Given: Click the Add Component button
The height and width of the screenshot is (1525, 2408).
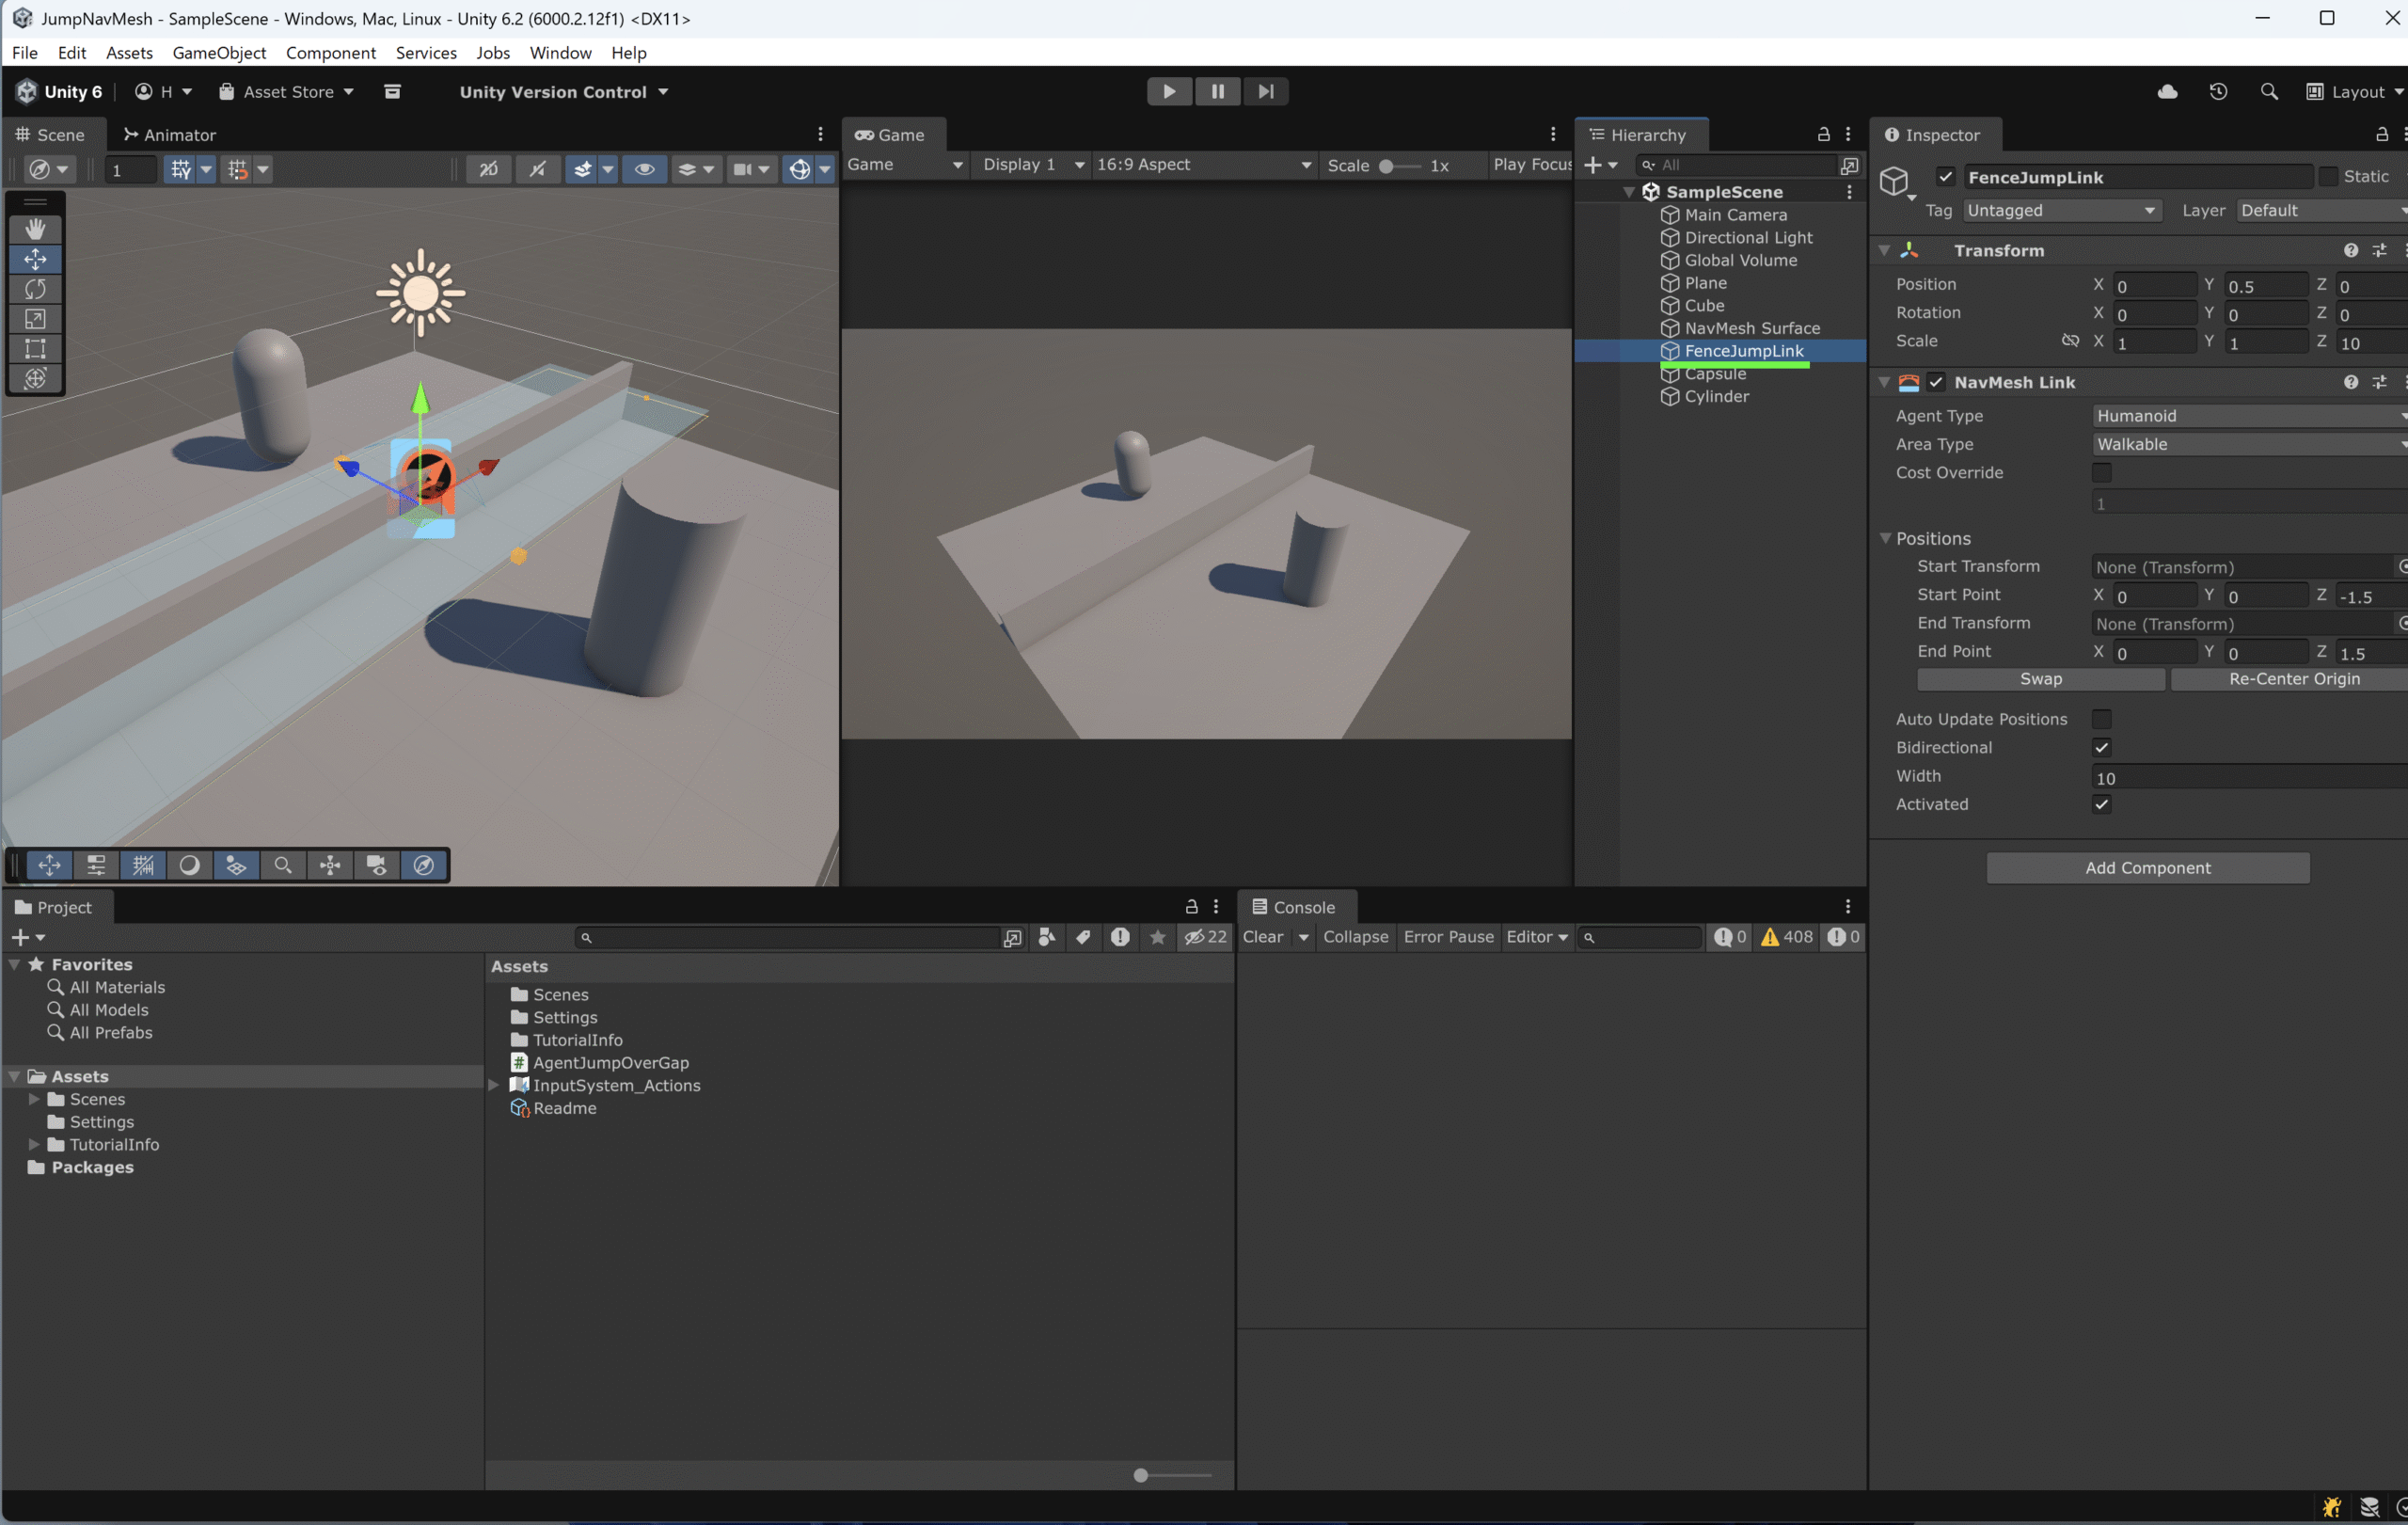Looking at the screenshot, I should click(2147, 867).
